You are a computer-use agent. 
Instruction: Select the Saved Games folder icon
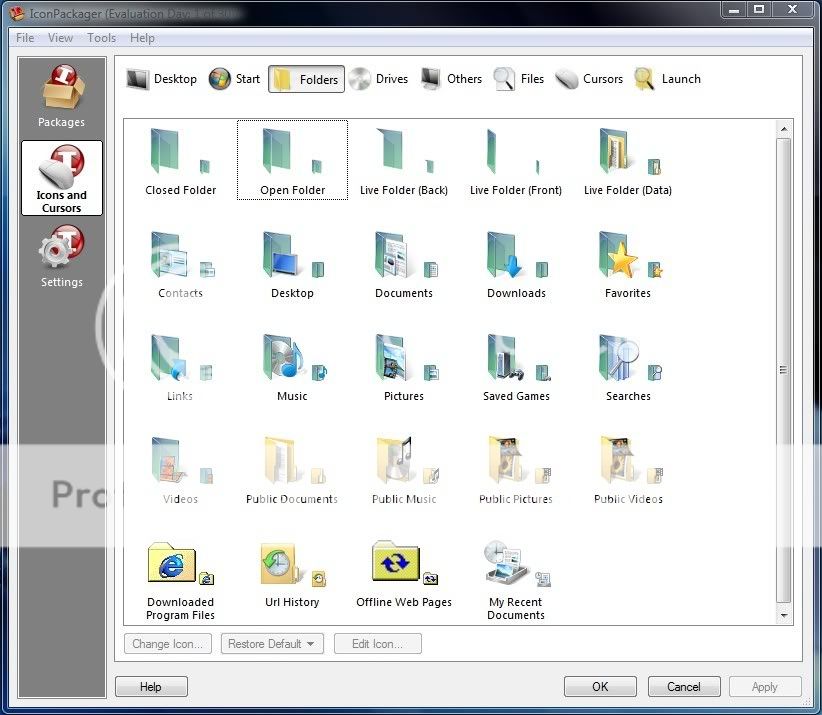pyautogui.click(x=516, y=366)
